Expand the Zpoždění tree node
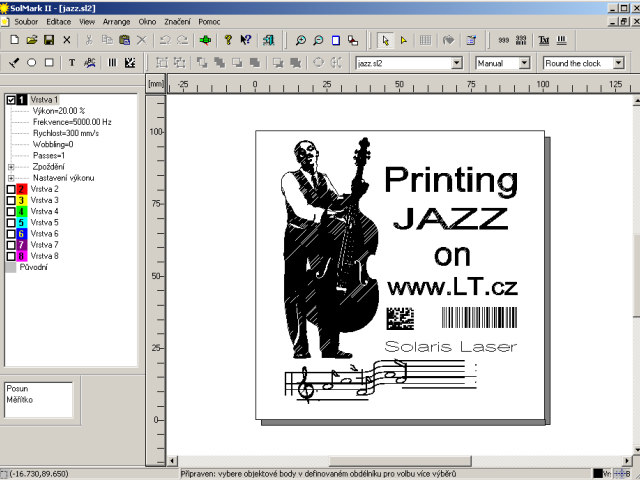 click(x=11, y=167)
